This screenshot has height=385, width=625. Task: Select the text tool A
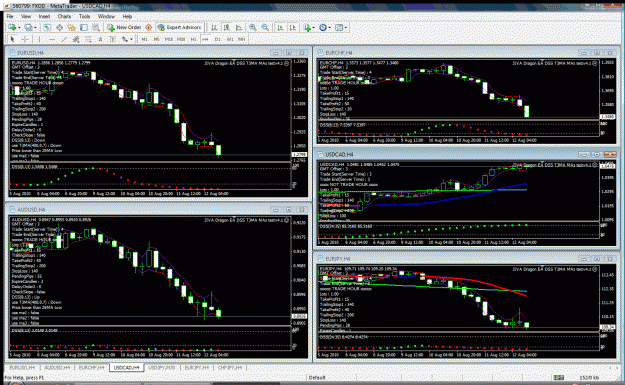[100, 39]
